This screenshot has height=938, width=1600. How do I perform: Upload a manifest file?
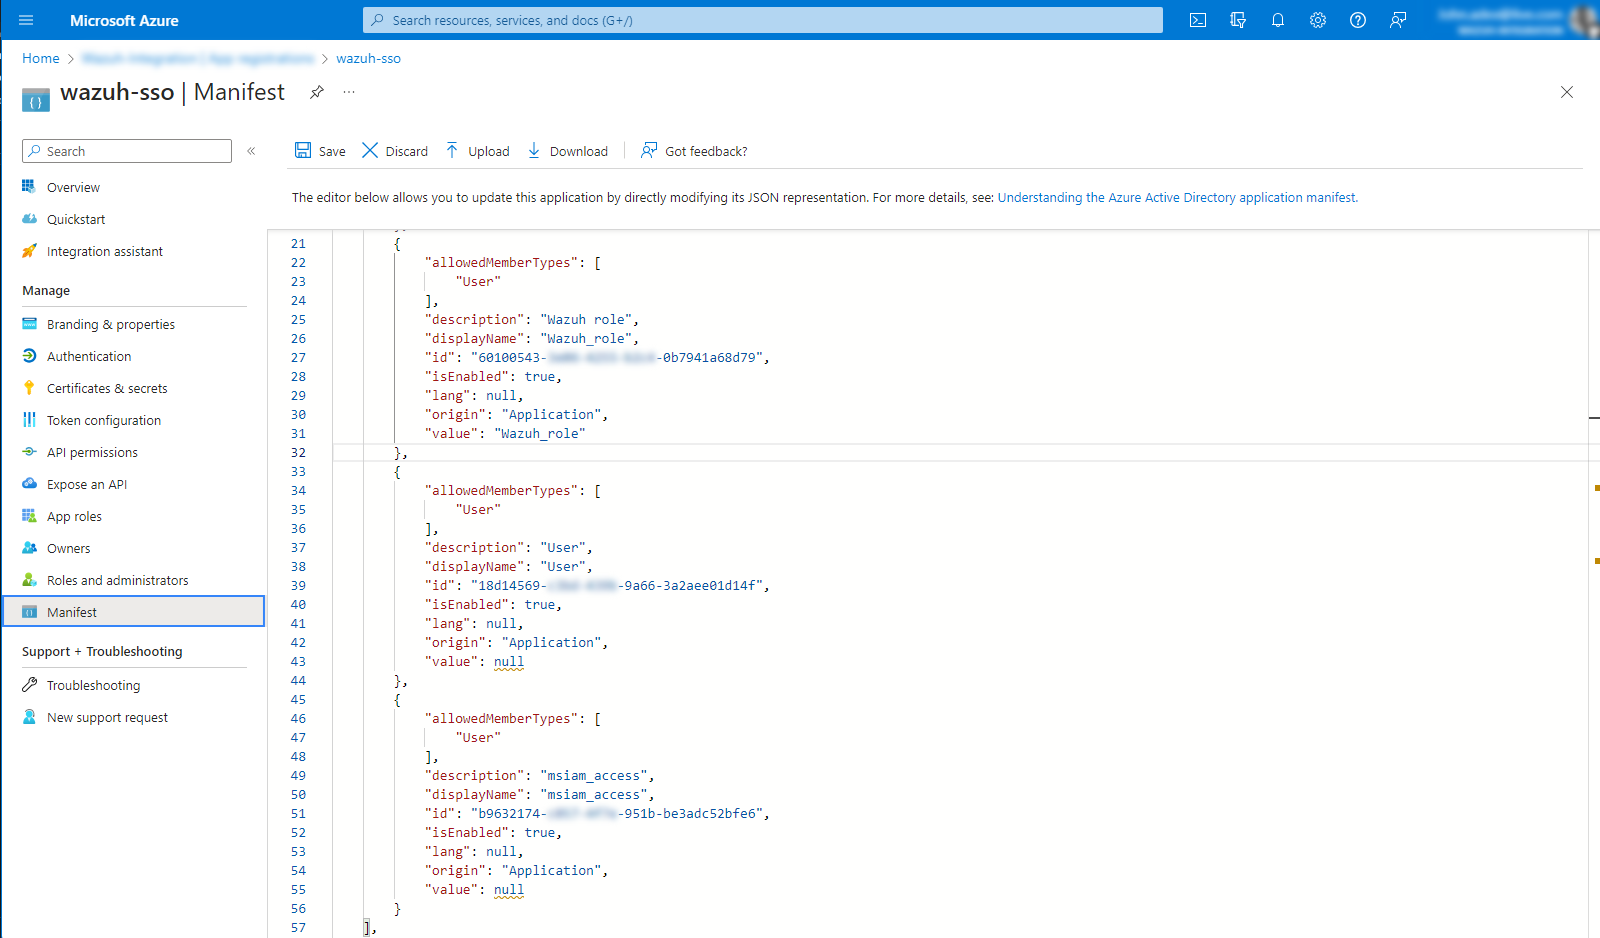click(x=477, y=151)
